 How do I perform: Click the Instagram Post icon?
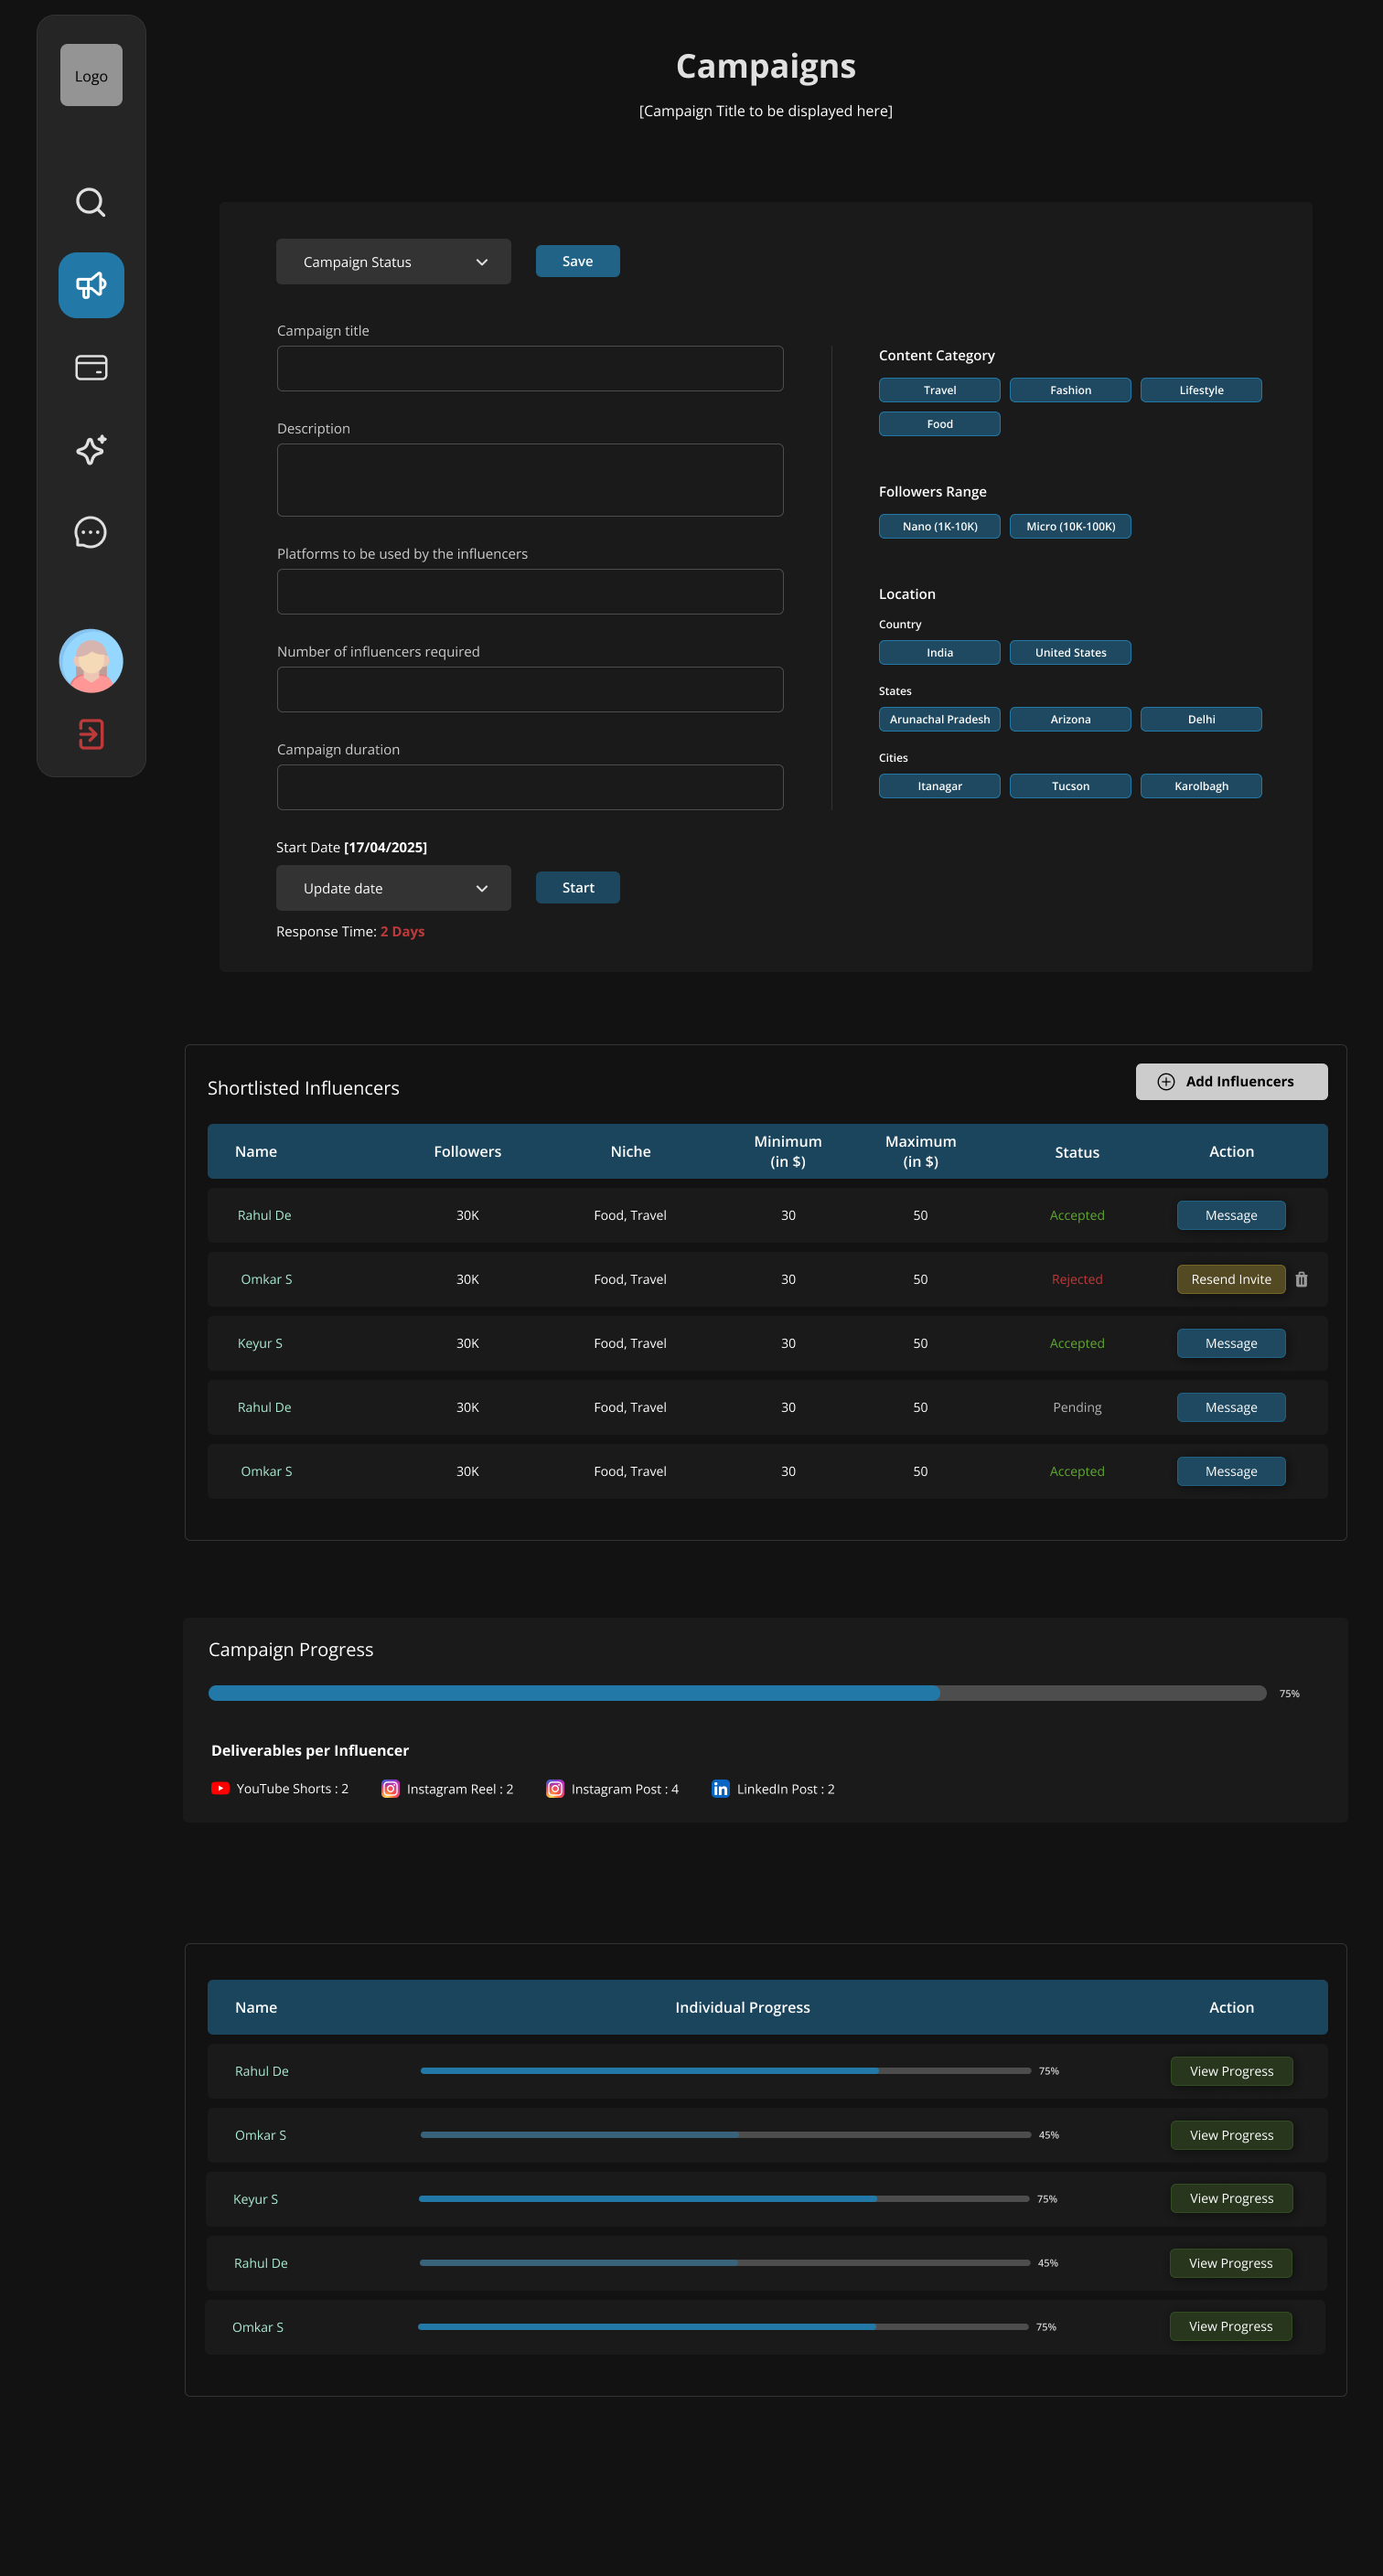point(555,1788)
